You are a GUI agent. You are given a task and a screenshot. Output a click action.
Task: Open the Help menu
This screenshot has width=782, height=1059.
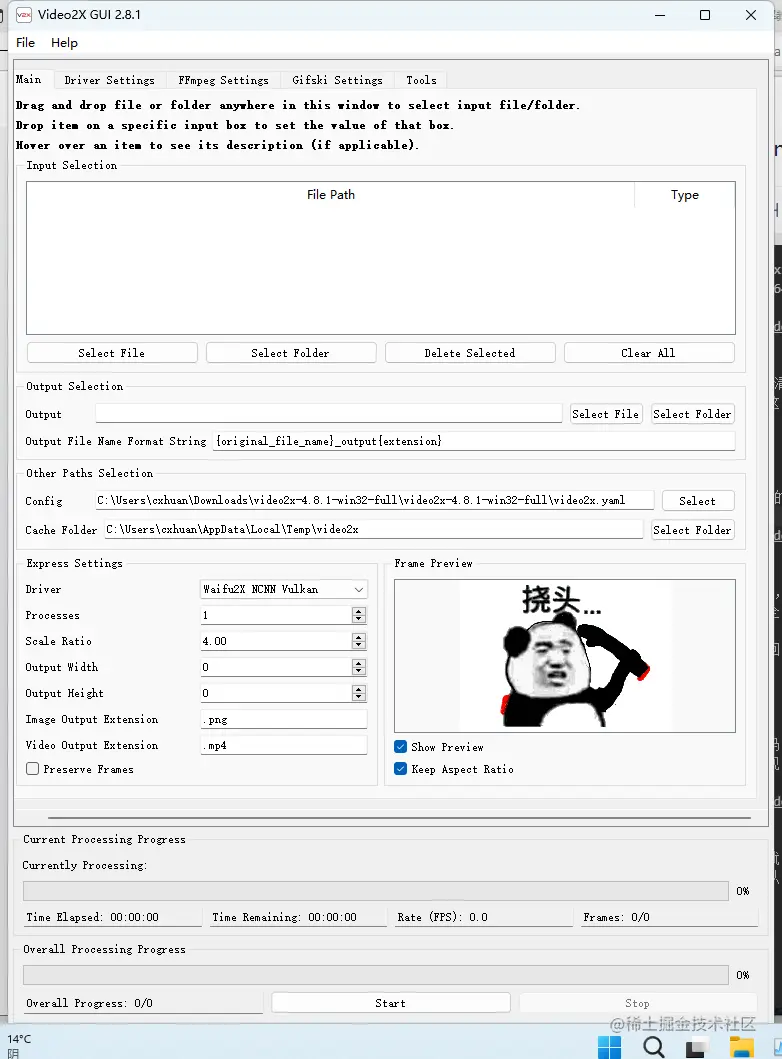point(64,43)
